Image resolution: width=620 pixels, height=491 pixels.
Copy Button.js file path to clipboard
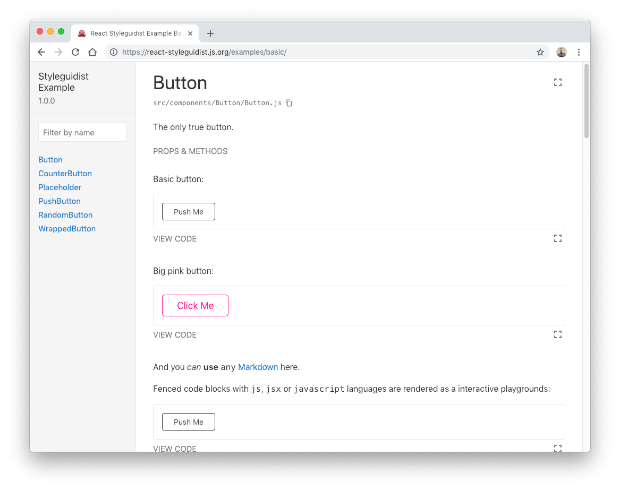[x=289, y=103]
